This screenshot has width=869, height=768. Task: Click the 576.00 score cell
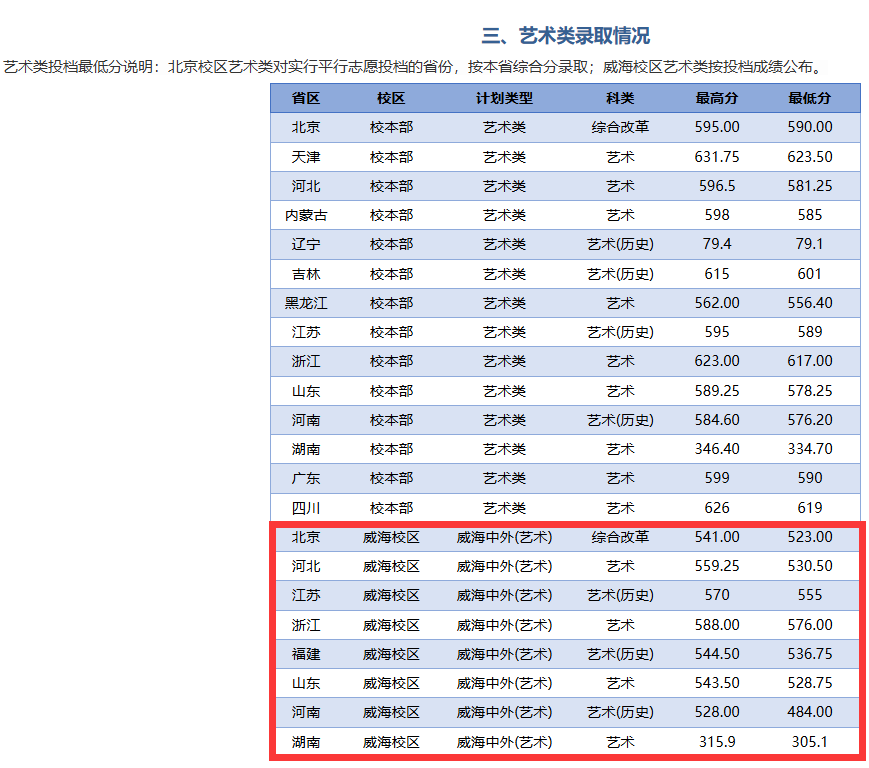point(810,624)
